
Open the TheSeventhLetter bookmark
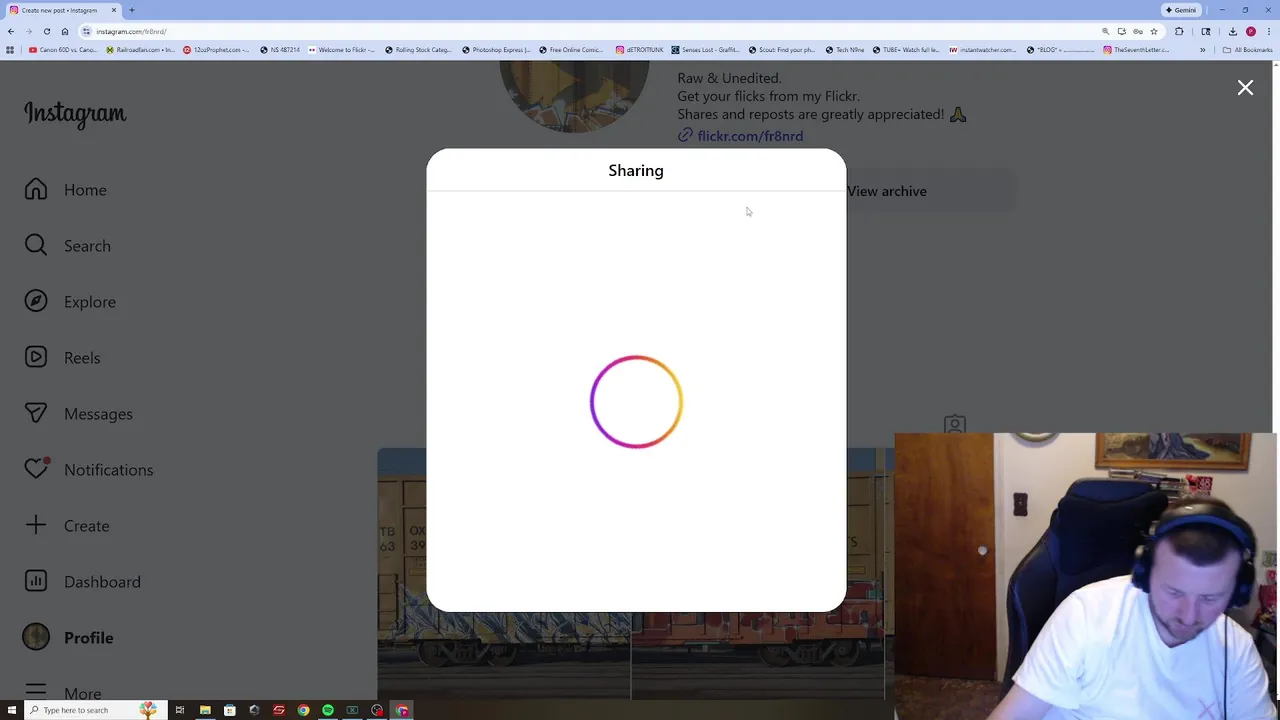pos(1137,50)
